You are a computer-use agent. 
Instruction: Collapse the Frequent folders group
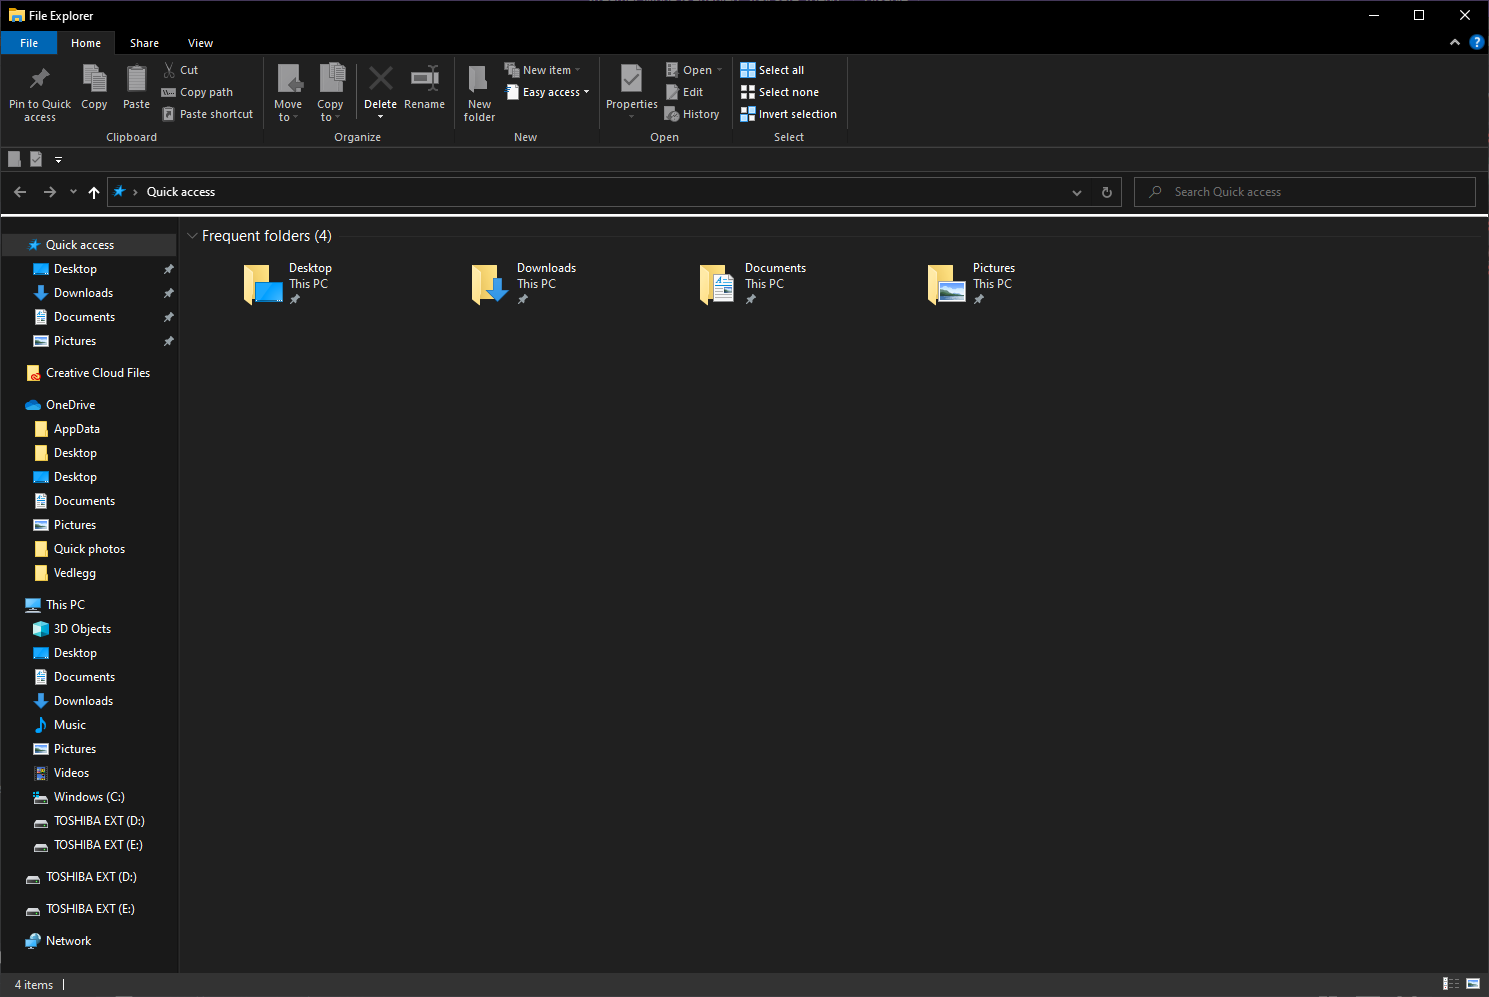click(x=192, y=236)
